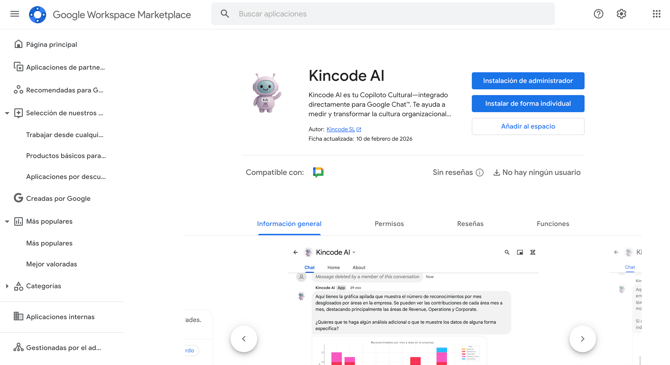Select Mejor valoradas
The height and width of the screenshot is (365, 670).
51,264
